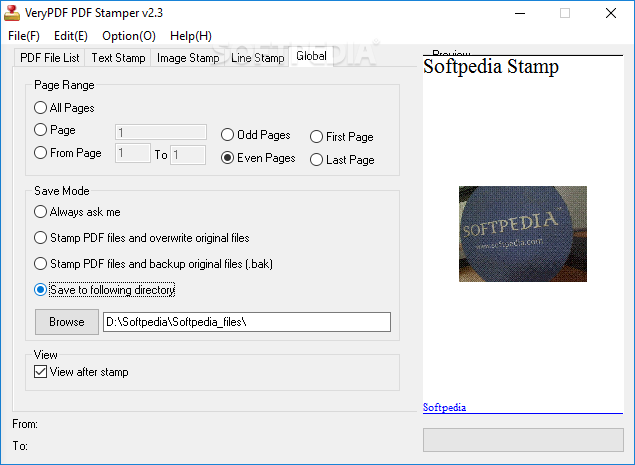This screenshot has width=635, height=465.
Task: Minimize the VeryPDF PDF Stamper window
Action: pos(520,13)
